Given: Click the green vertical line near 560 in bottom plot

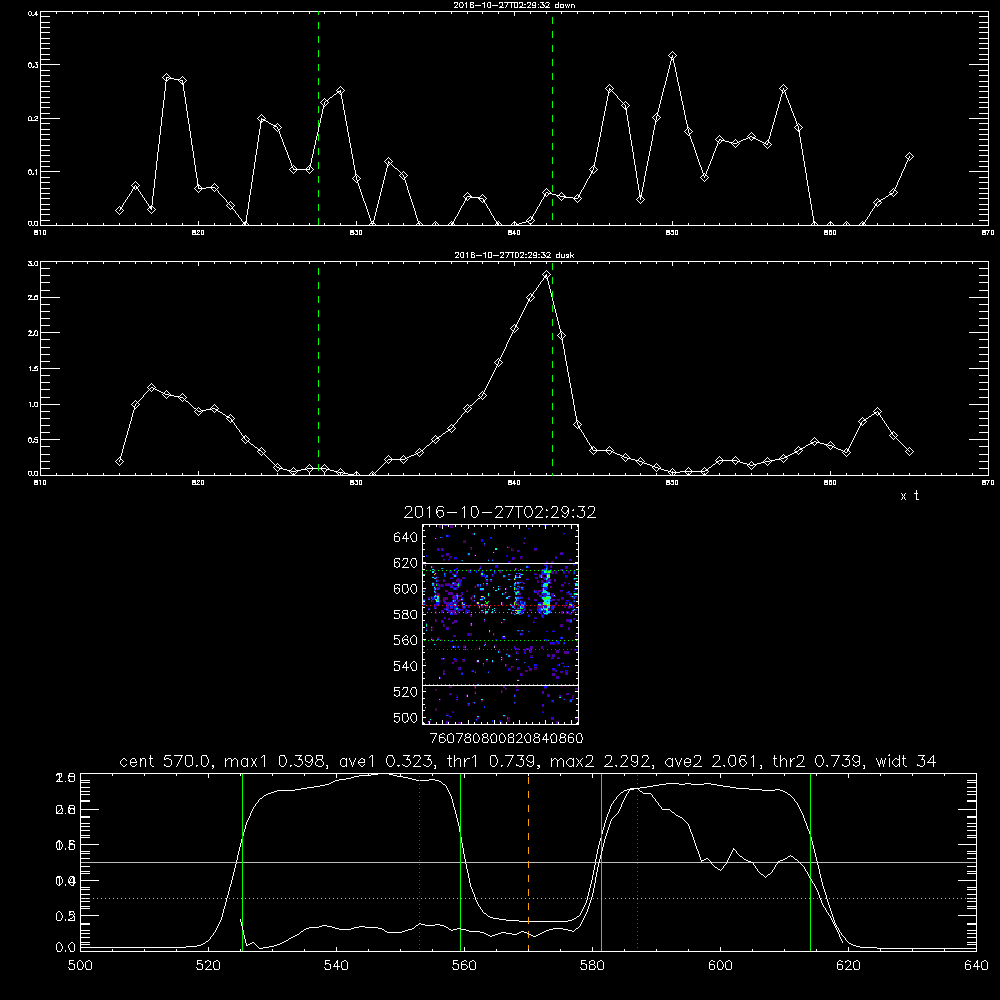Looking at the screenshot, I should (x=460, y=861).
